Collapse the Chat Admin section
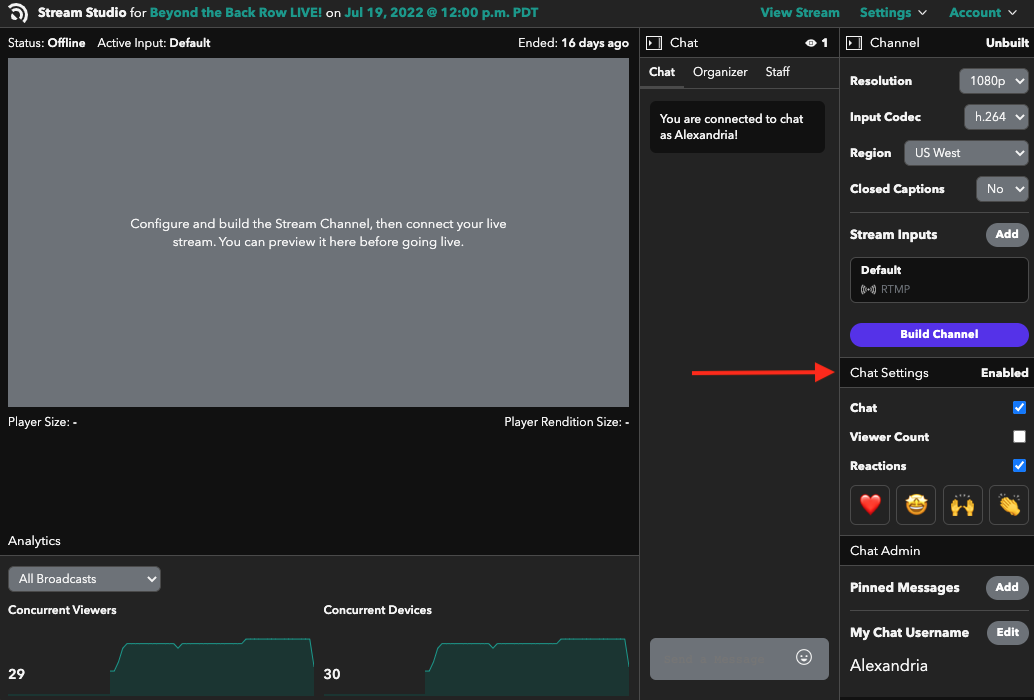1034x700 pixels. tap(936, 550)
